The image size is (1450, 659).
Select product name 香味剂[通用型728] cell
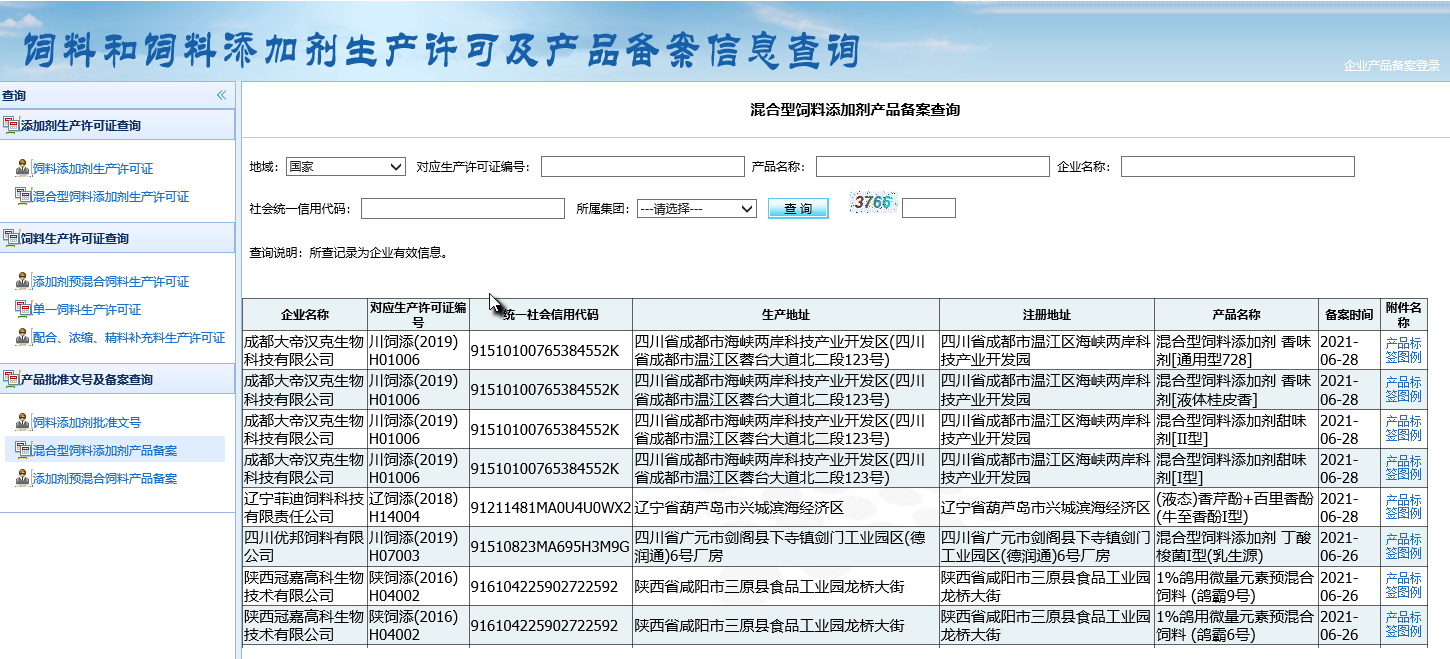click(1236, 350)
